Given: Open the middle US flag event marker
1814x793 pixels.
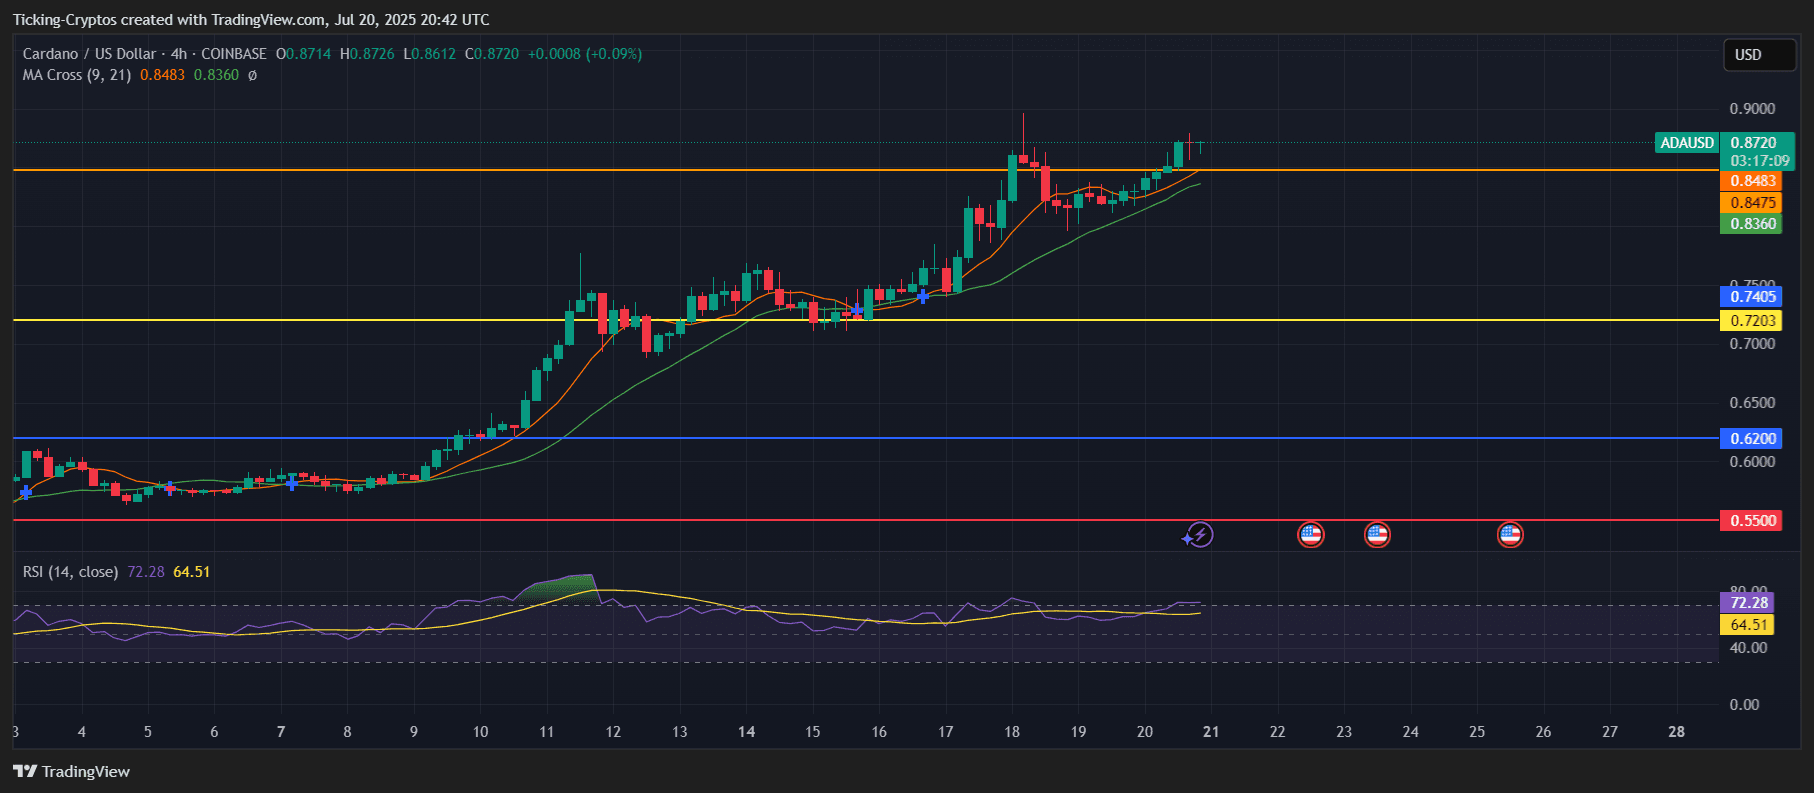Looking at the screenshot, I should pos(1377,535).
